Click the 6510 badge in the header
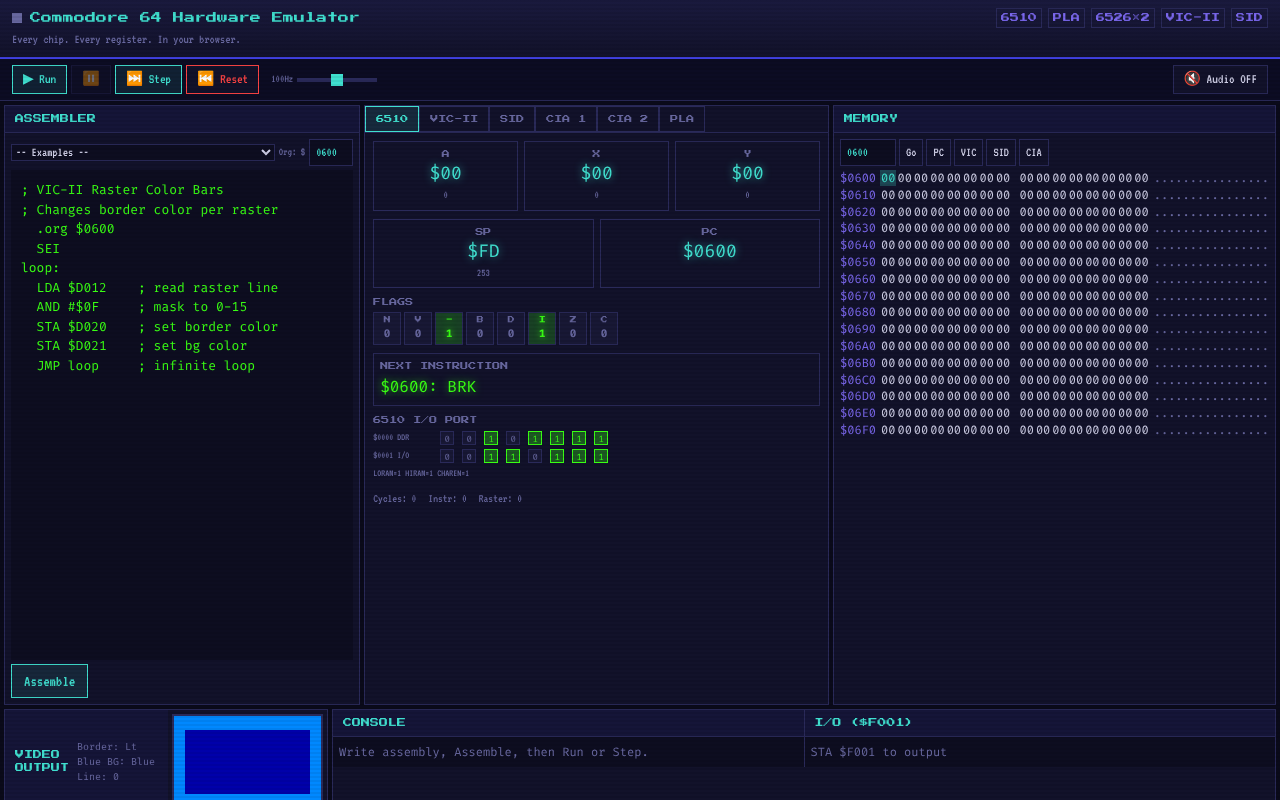 click(1018, 17)
